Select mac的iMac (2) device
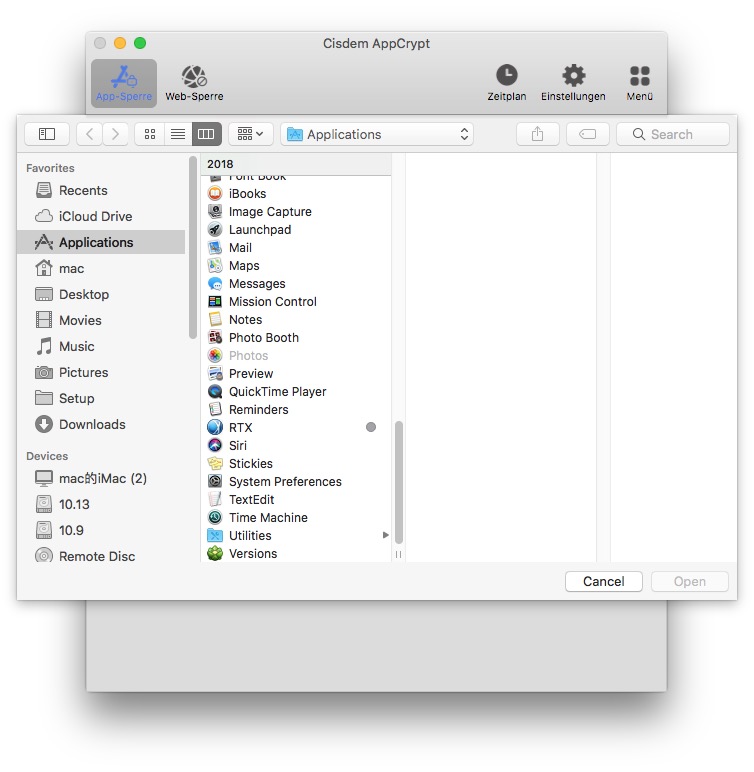 pyautogui.click(x=101, y=478)
